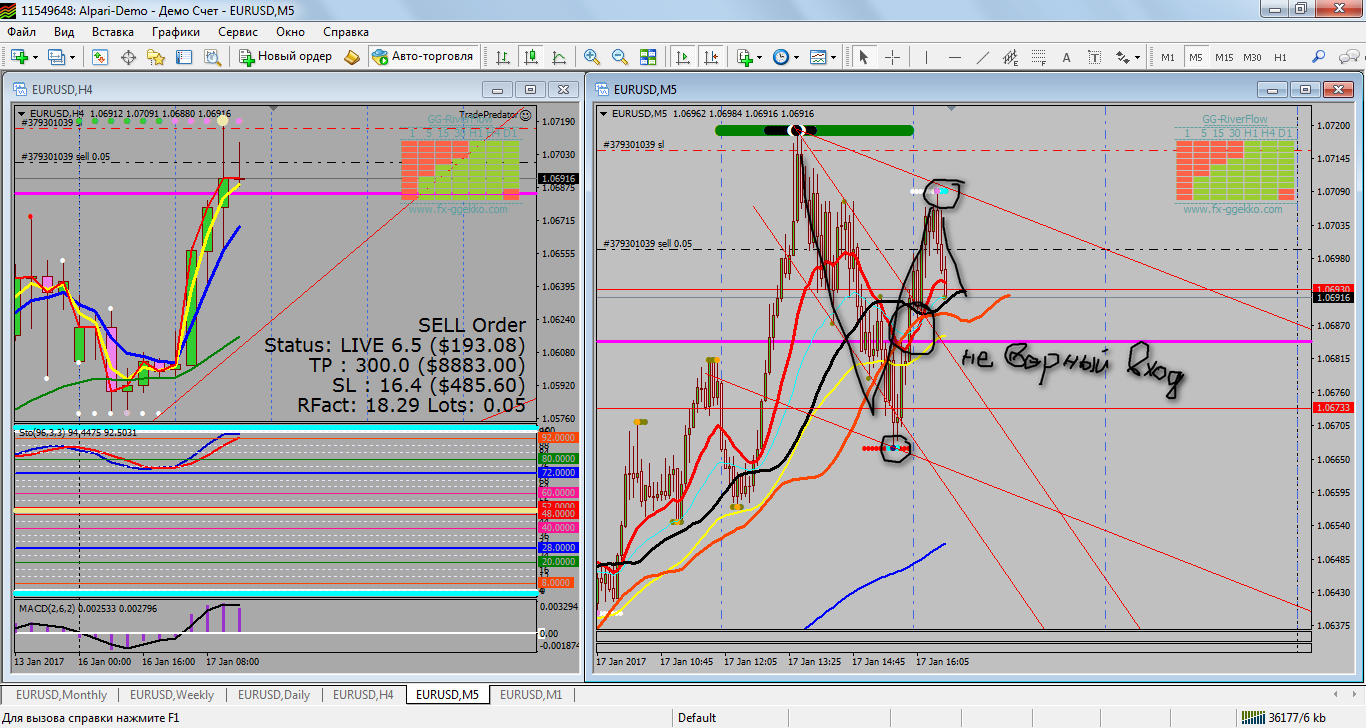The height and width of the screenshot is (728, 1366).
Task: Click the Новый ордер button
Action: pyautogui.click(x=286, y=57)
